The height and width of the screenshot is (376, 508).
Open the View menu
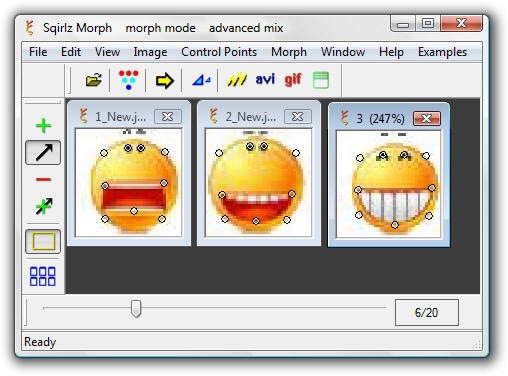[x=107, y=52]
